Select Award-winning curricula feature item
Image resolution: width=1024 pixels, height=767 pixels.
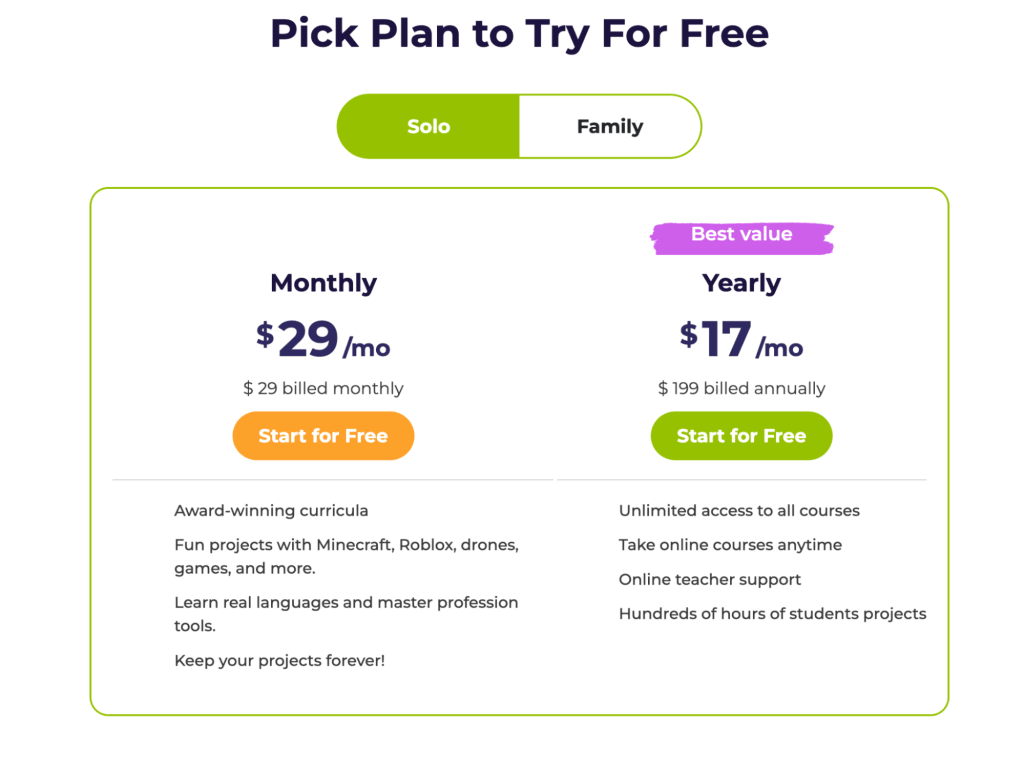[271, 510]
